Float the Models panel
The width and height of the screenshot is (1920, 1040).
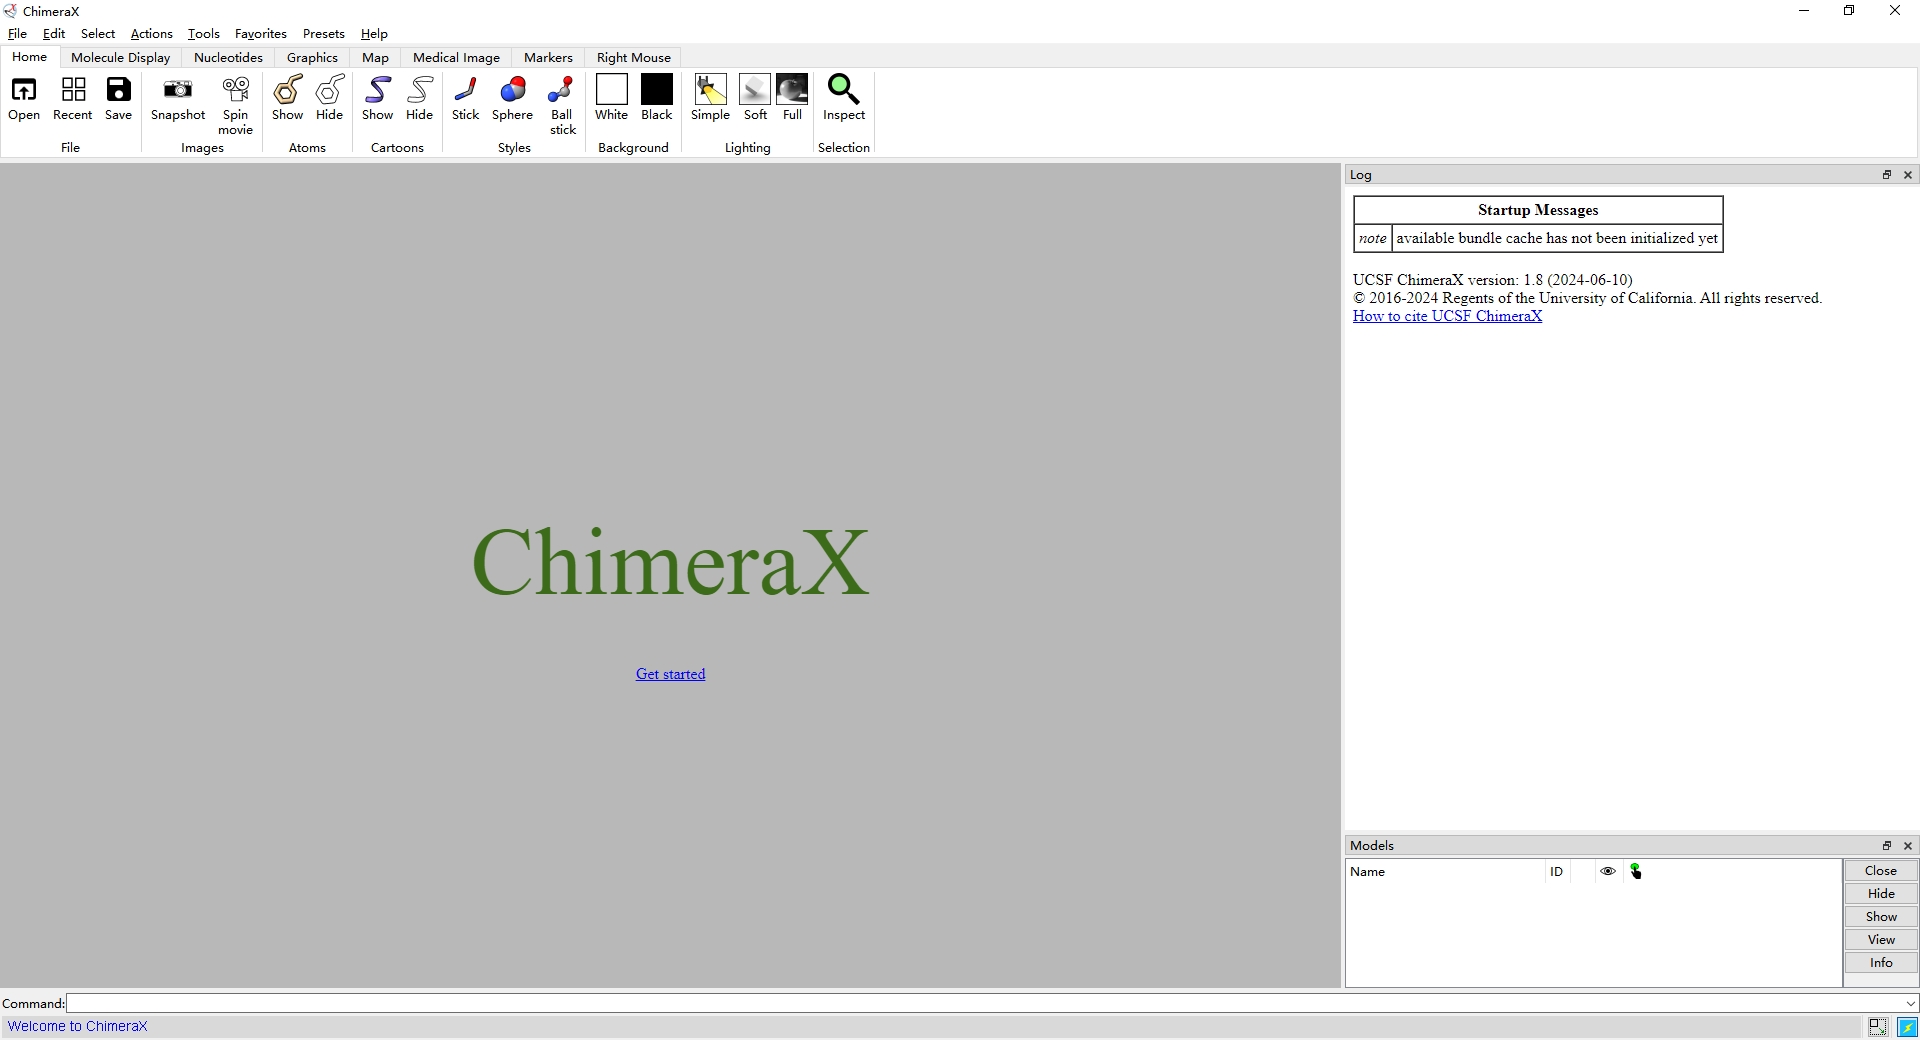point(1887,846)
